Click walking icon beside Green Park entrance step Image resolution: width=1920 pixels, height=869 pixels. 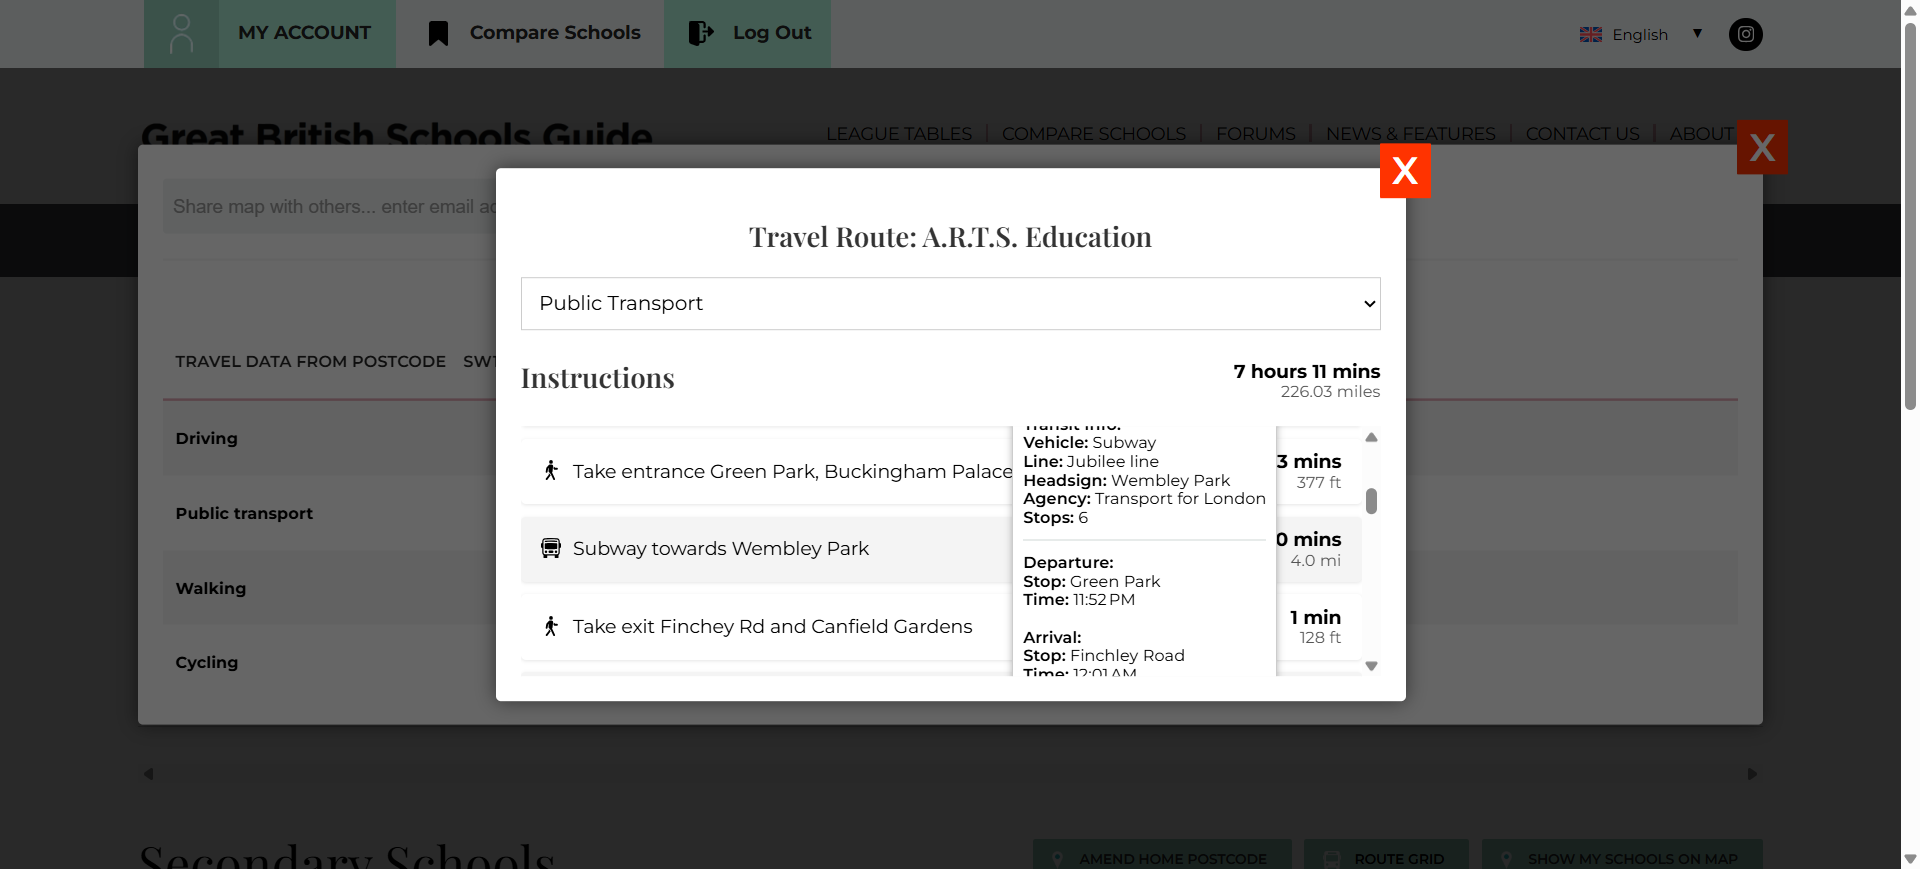click(x=551, y=471)
